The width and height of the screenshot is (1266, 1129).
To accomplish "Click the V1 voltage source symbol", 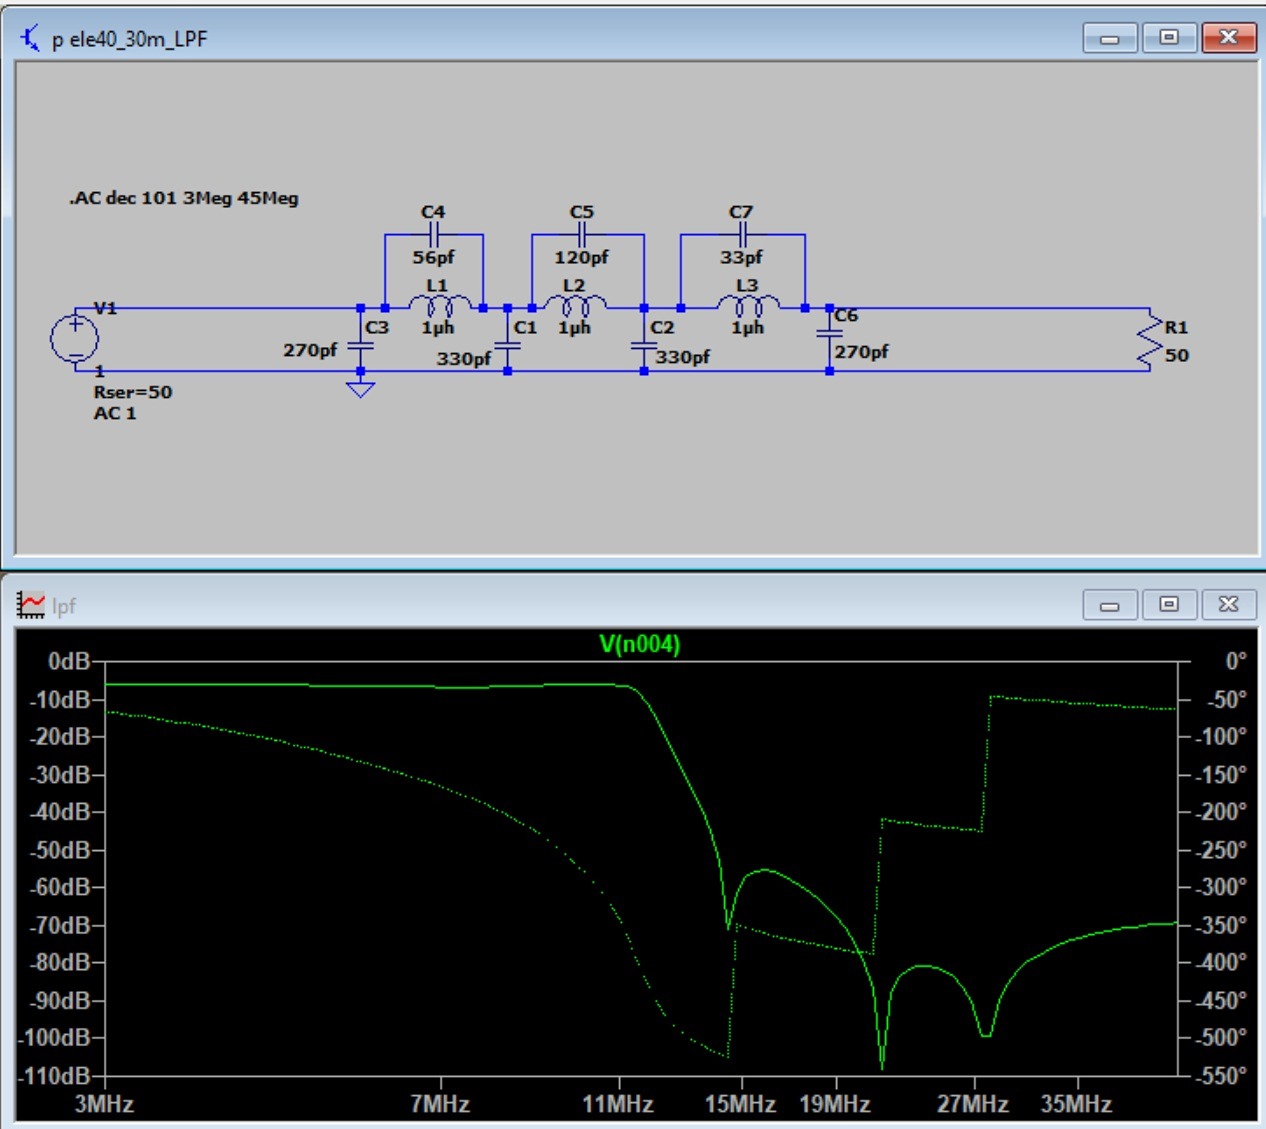I will [75, 338].
